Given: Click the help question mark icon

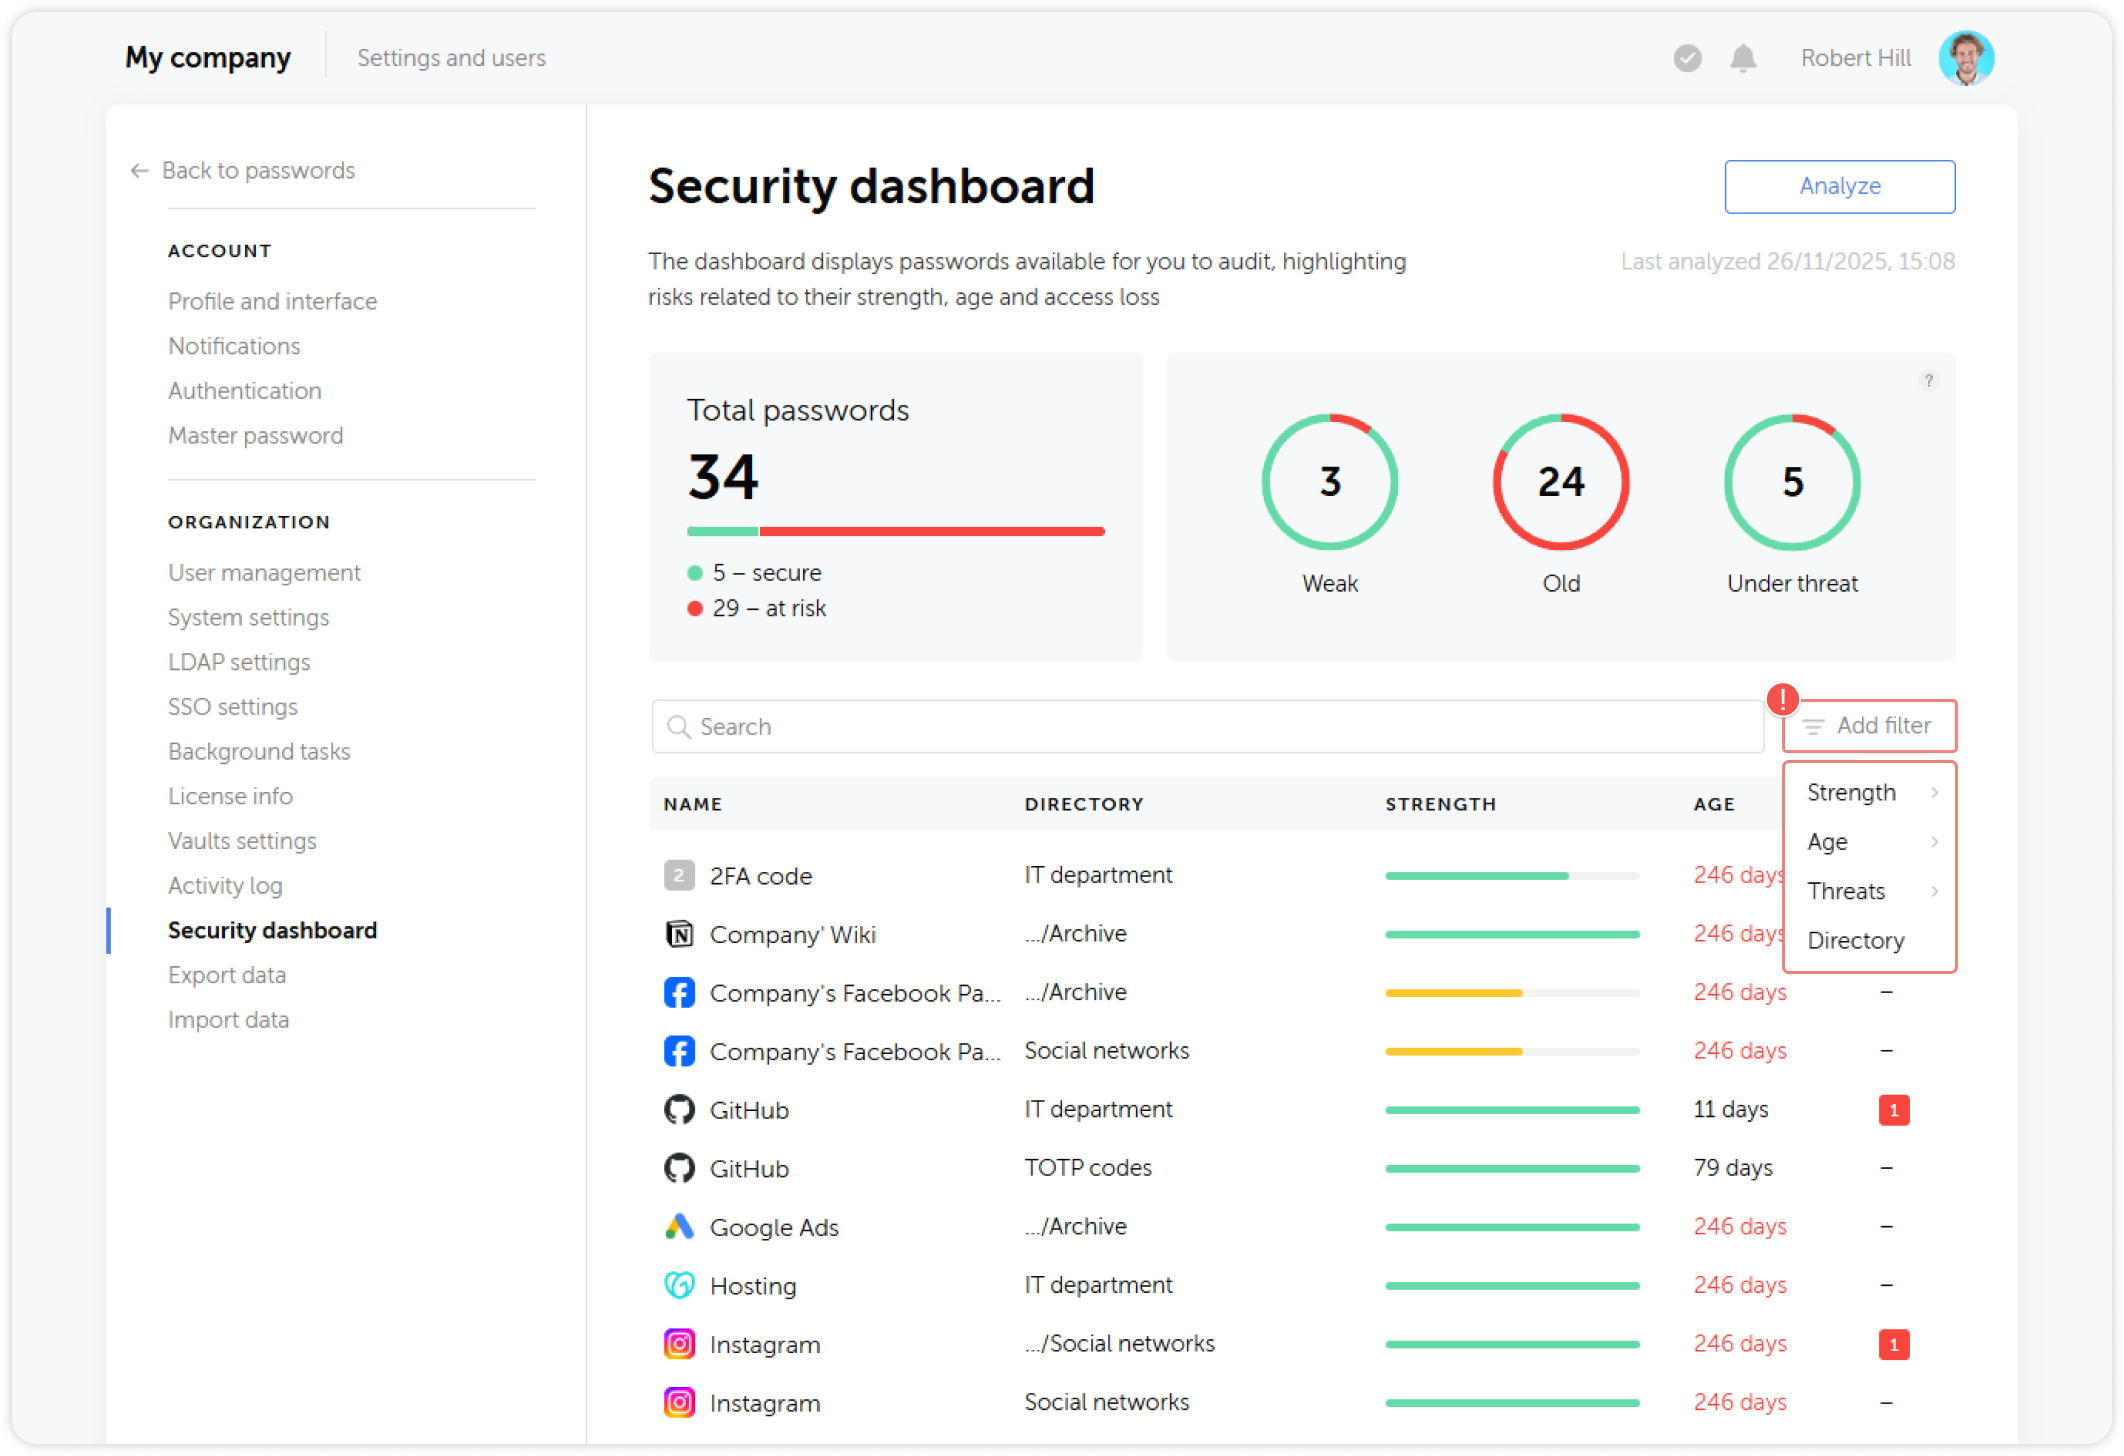Looking at the screenshot, I should click(1929, 380).
